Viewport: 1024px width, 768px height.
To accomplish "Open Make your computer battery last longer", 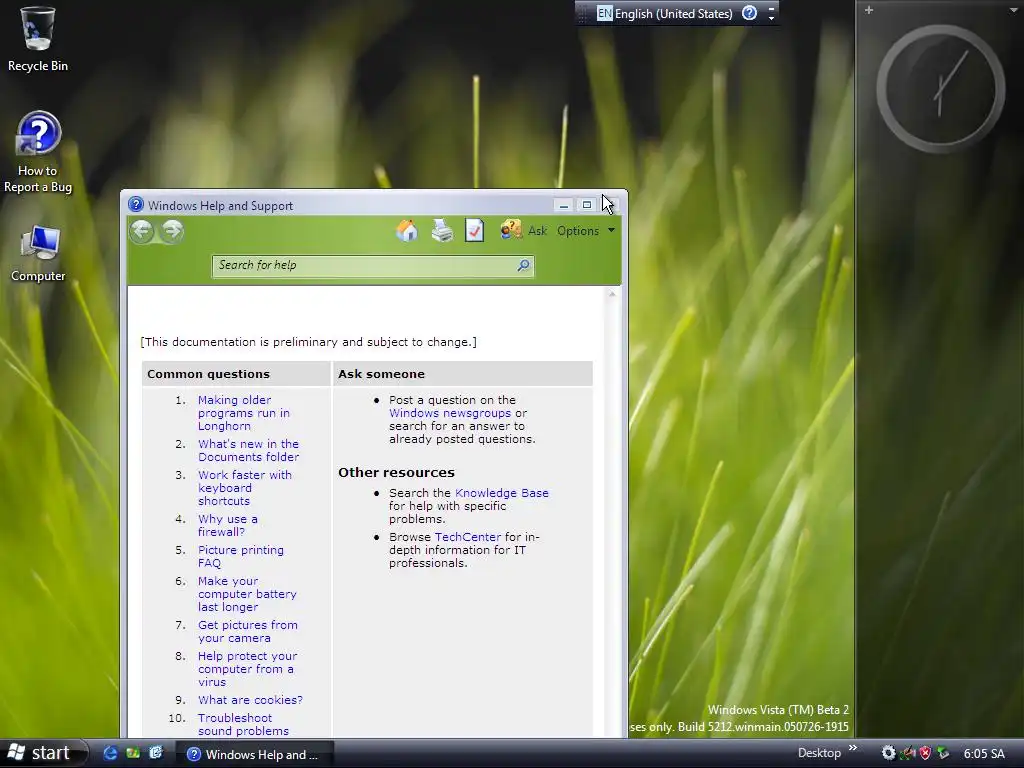I will coord(247,594).
